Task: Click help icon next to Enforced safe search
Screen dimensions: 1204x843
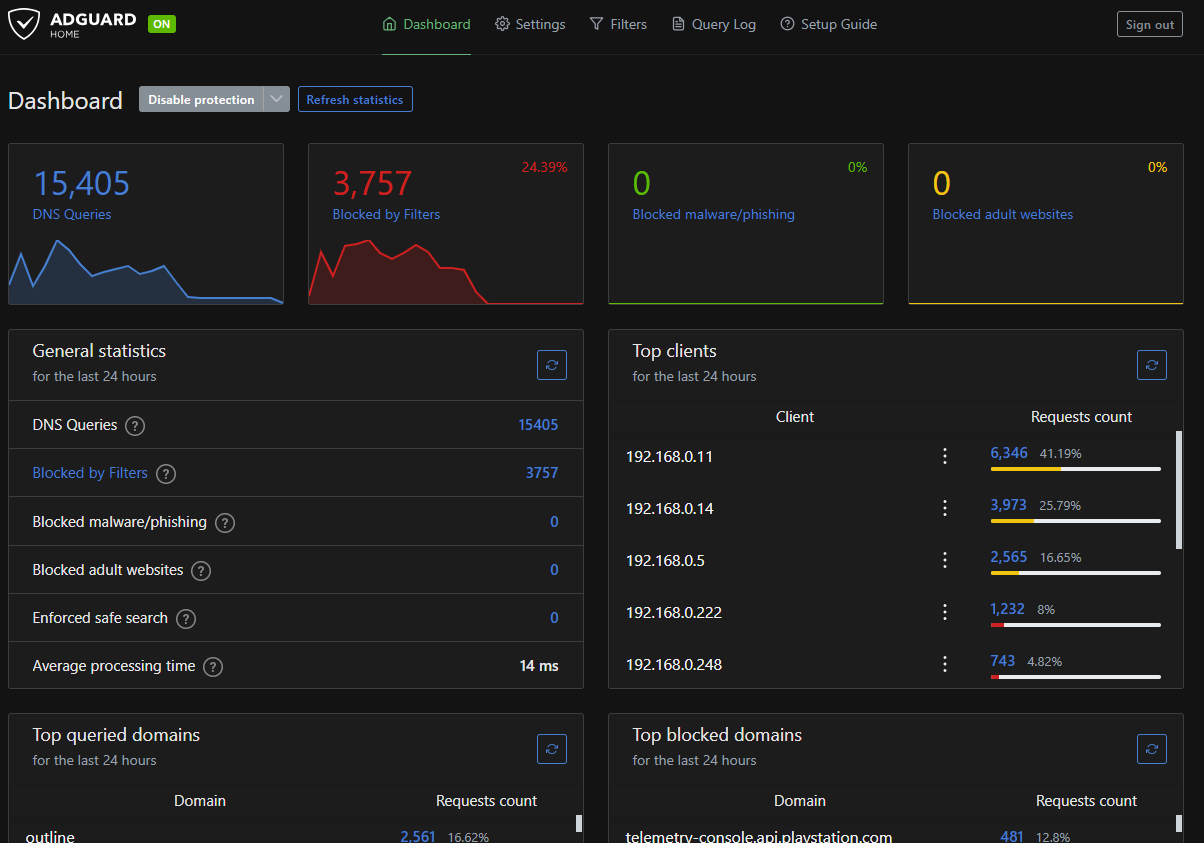Action: (186, 619)
